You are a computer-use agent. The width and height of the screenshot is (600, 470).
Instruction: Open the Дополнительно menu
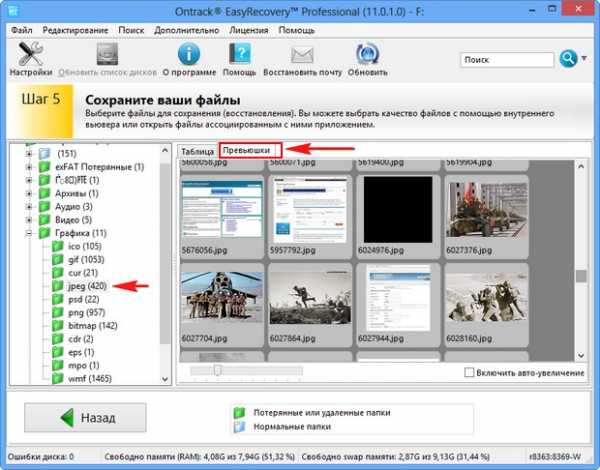[x=186, y=30]
